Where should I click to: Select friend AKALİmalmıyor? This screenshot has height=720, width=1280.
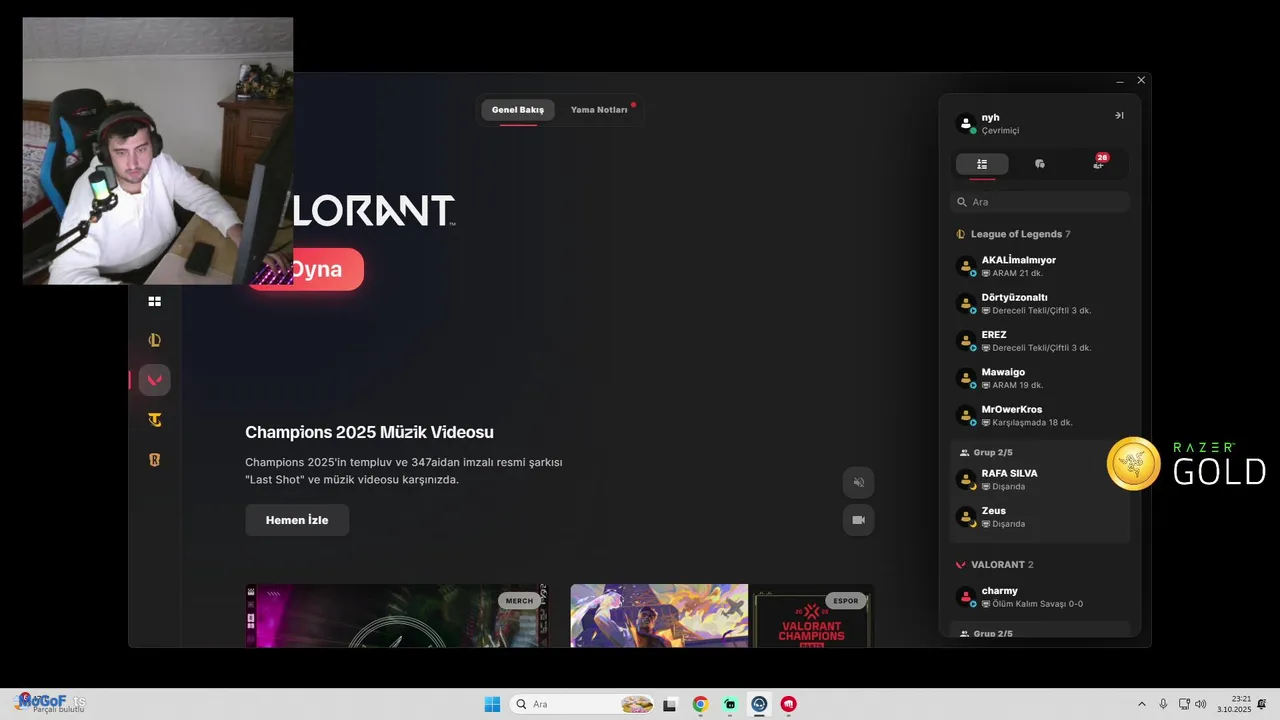[x=1040, y=266]
